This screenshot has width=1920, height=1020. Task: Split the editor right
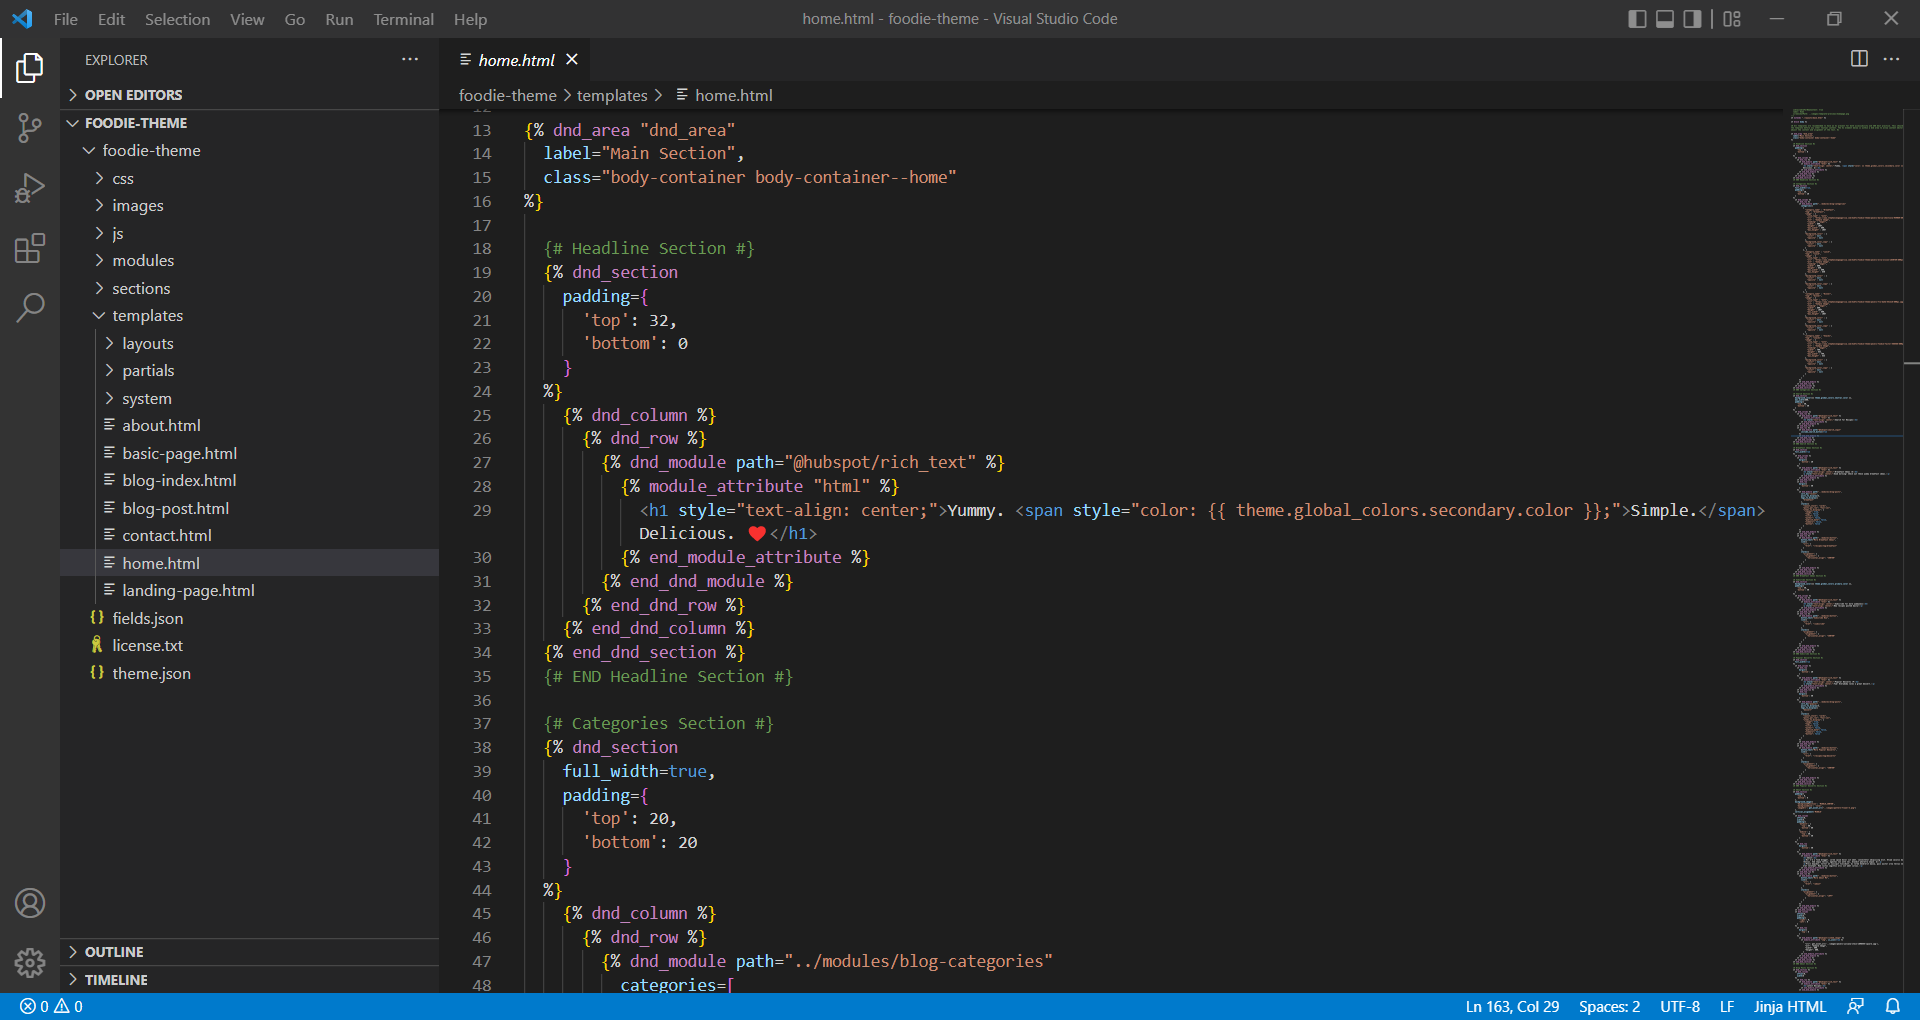(1859, 59)
